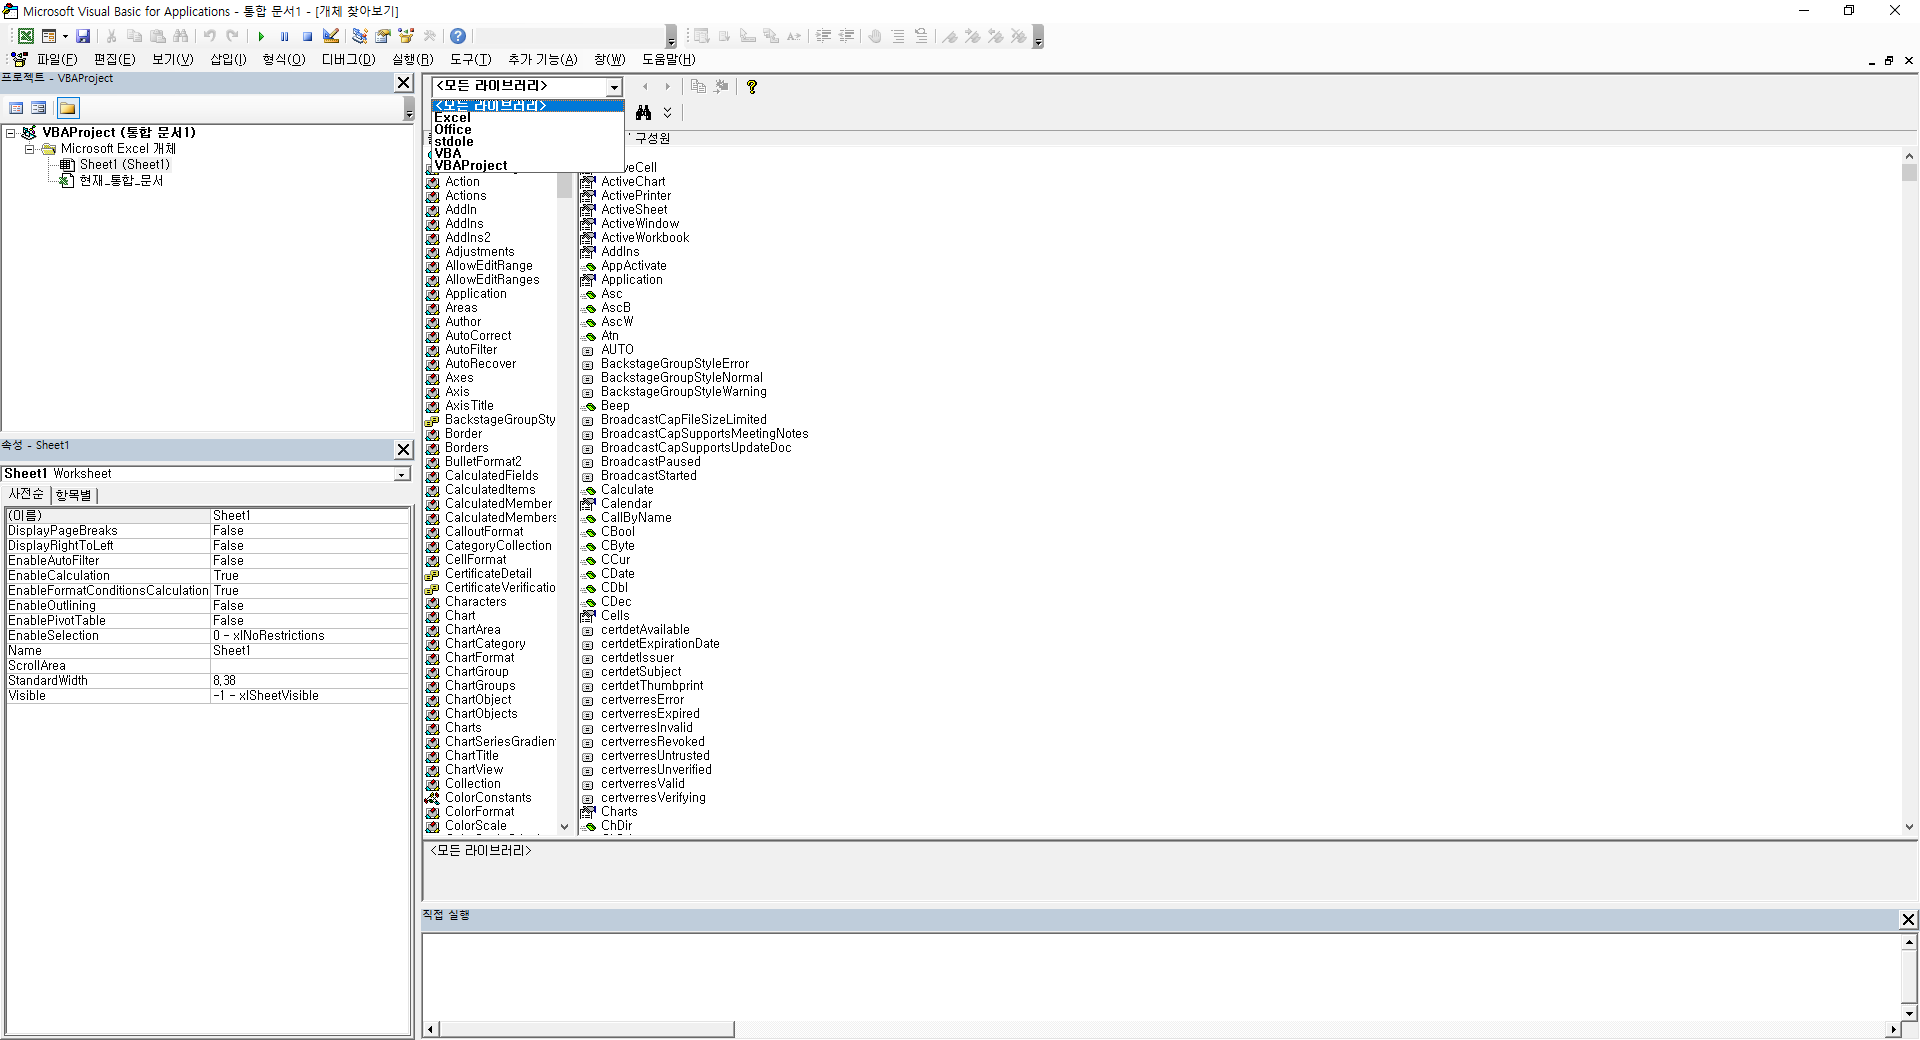
Task: Click the Indent toolbar icon
Action: [823, 36]
